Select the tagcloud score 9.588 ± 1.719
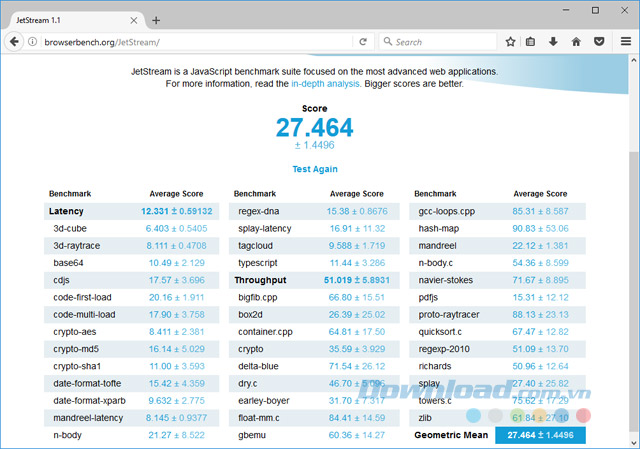 point(357,246)
